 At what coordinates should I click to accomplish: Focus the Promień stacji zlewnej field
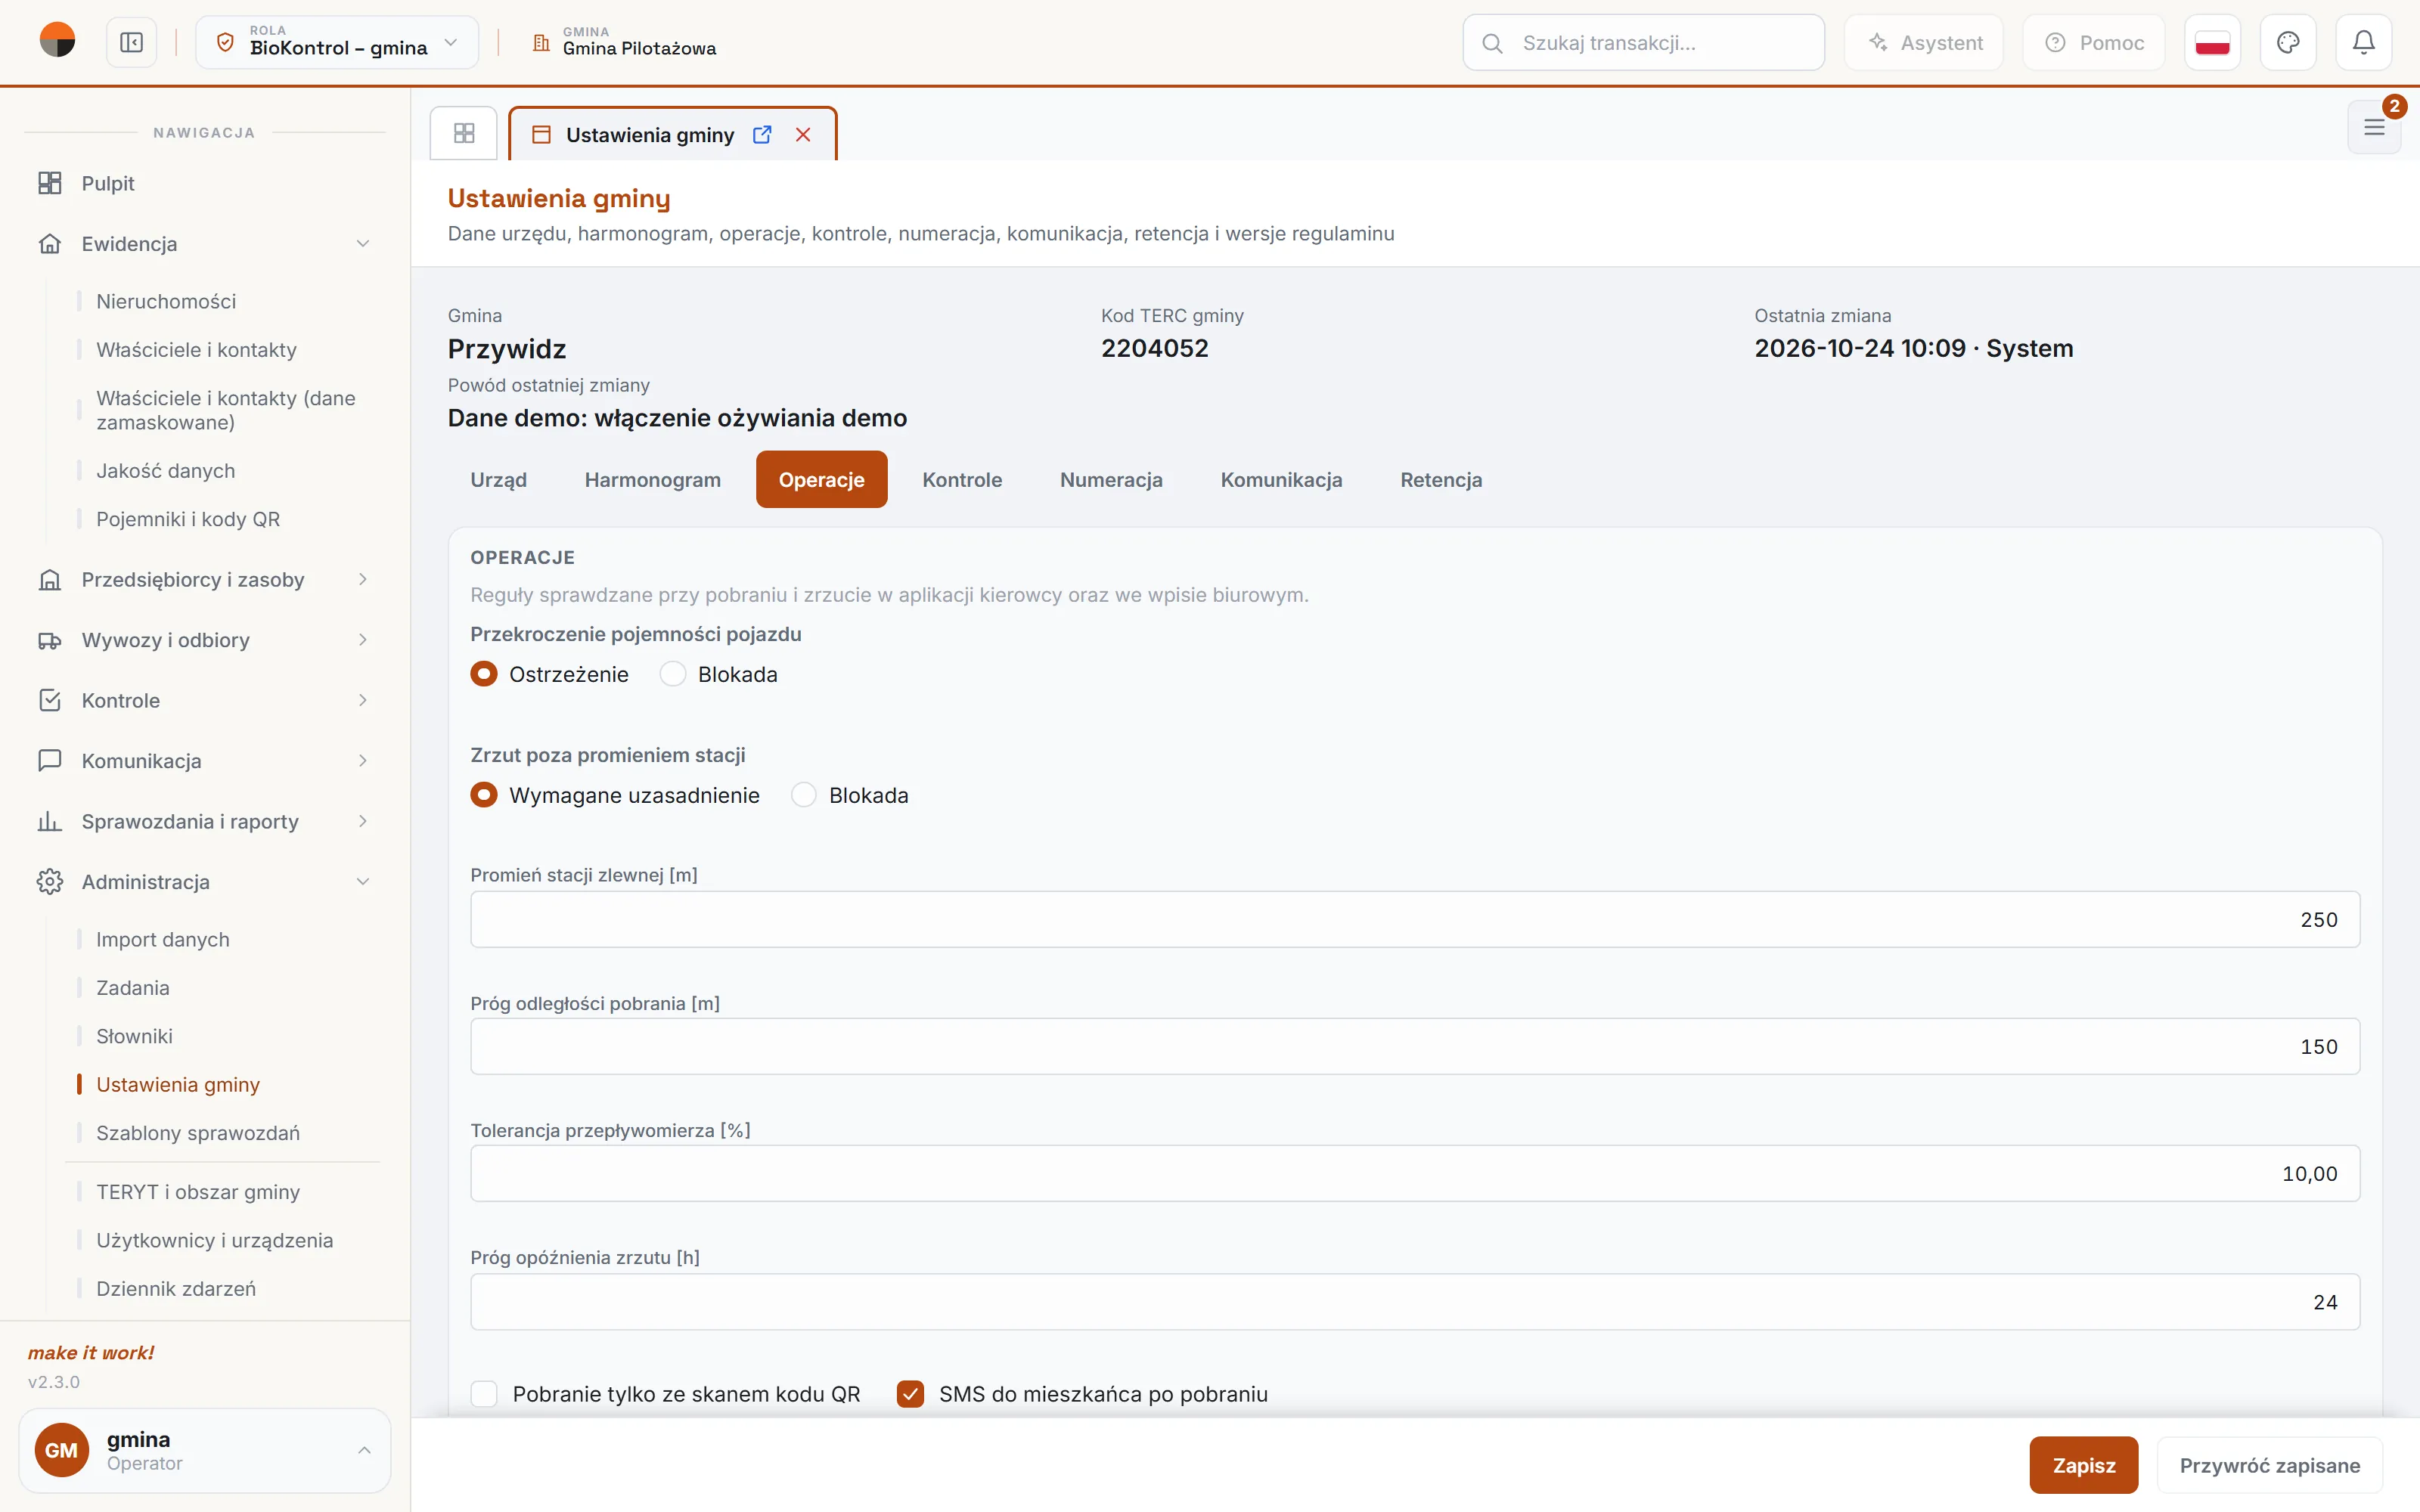click(1415, 919)
